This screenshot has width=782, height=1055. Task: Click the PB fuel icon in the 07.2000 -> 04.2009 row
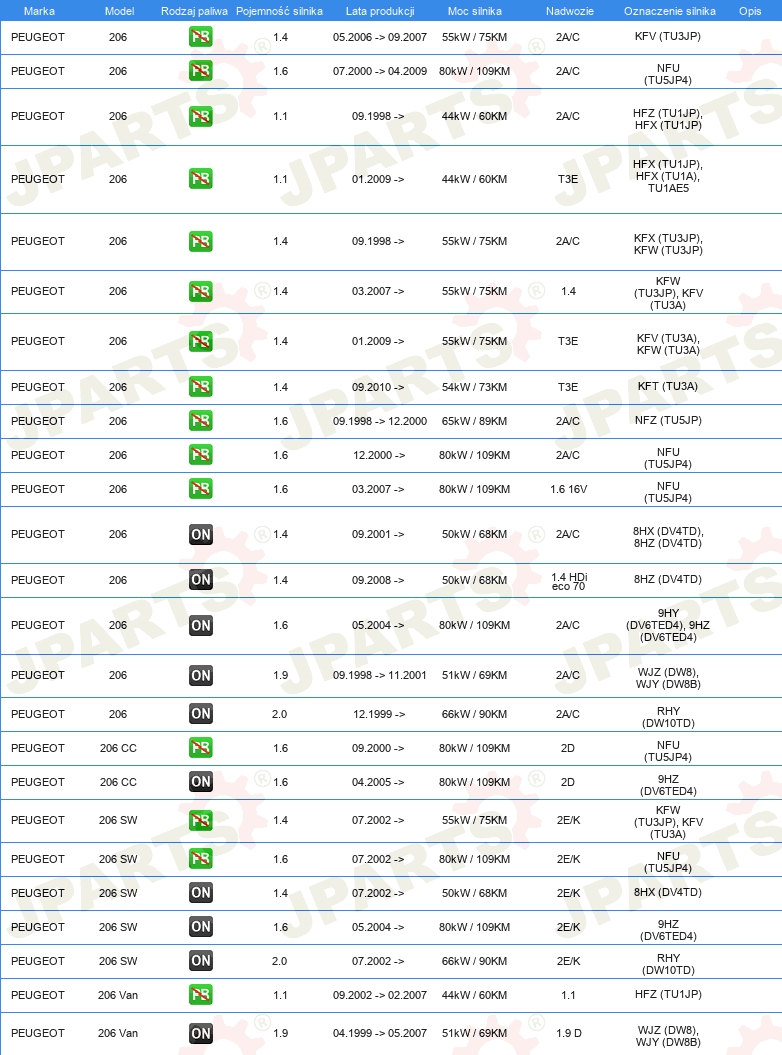tap(201, 71)
